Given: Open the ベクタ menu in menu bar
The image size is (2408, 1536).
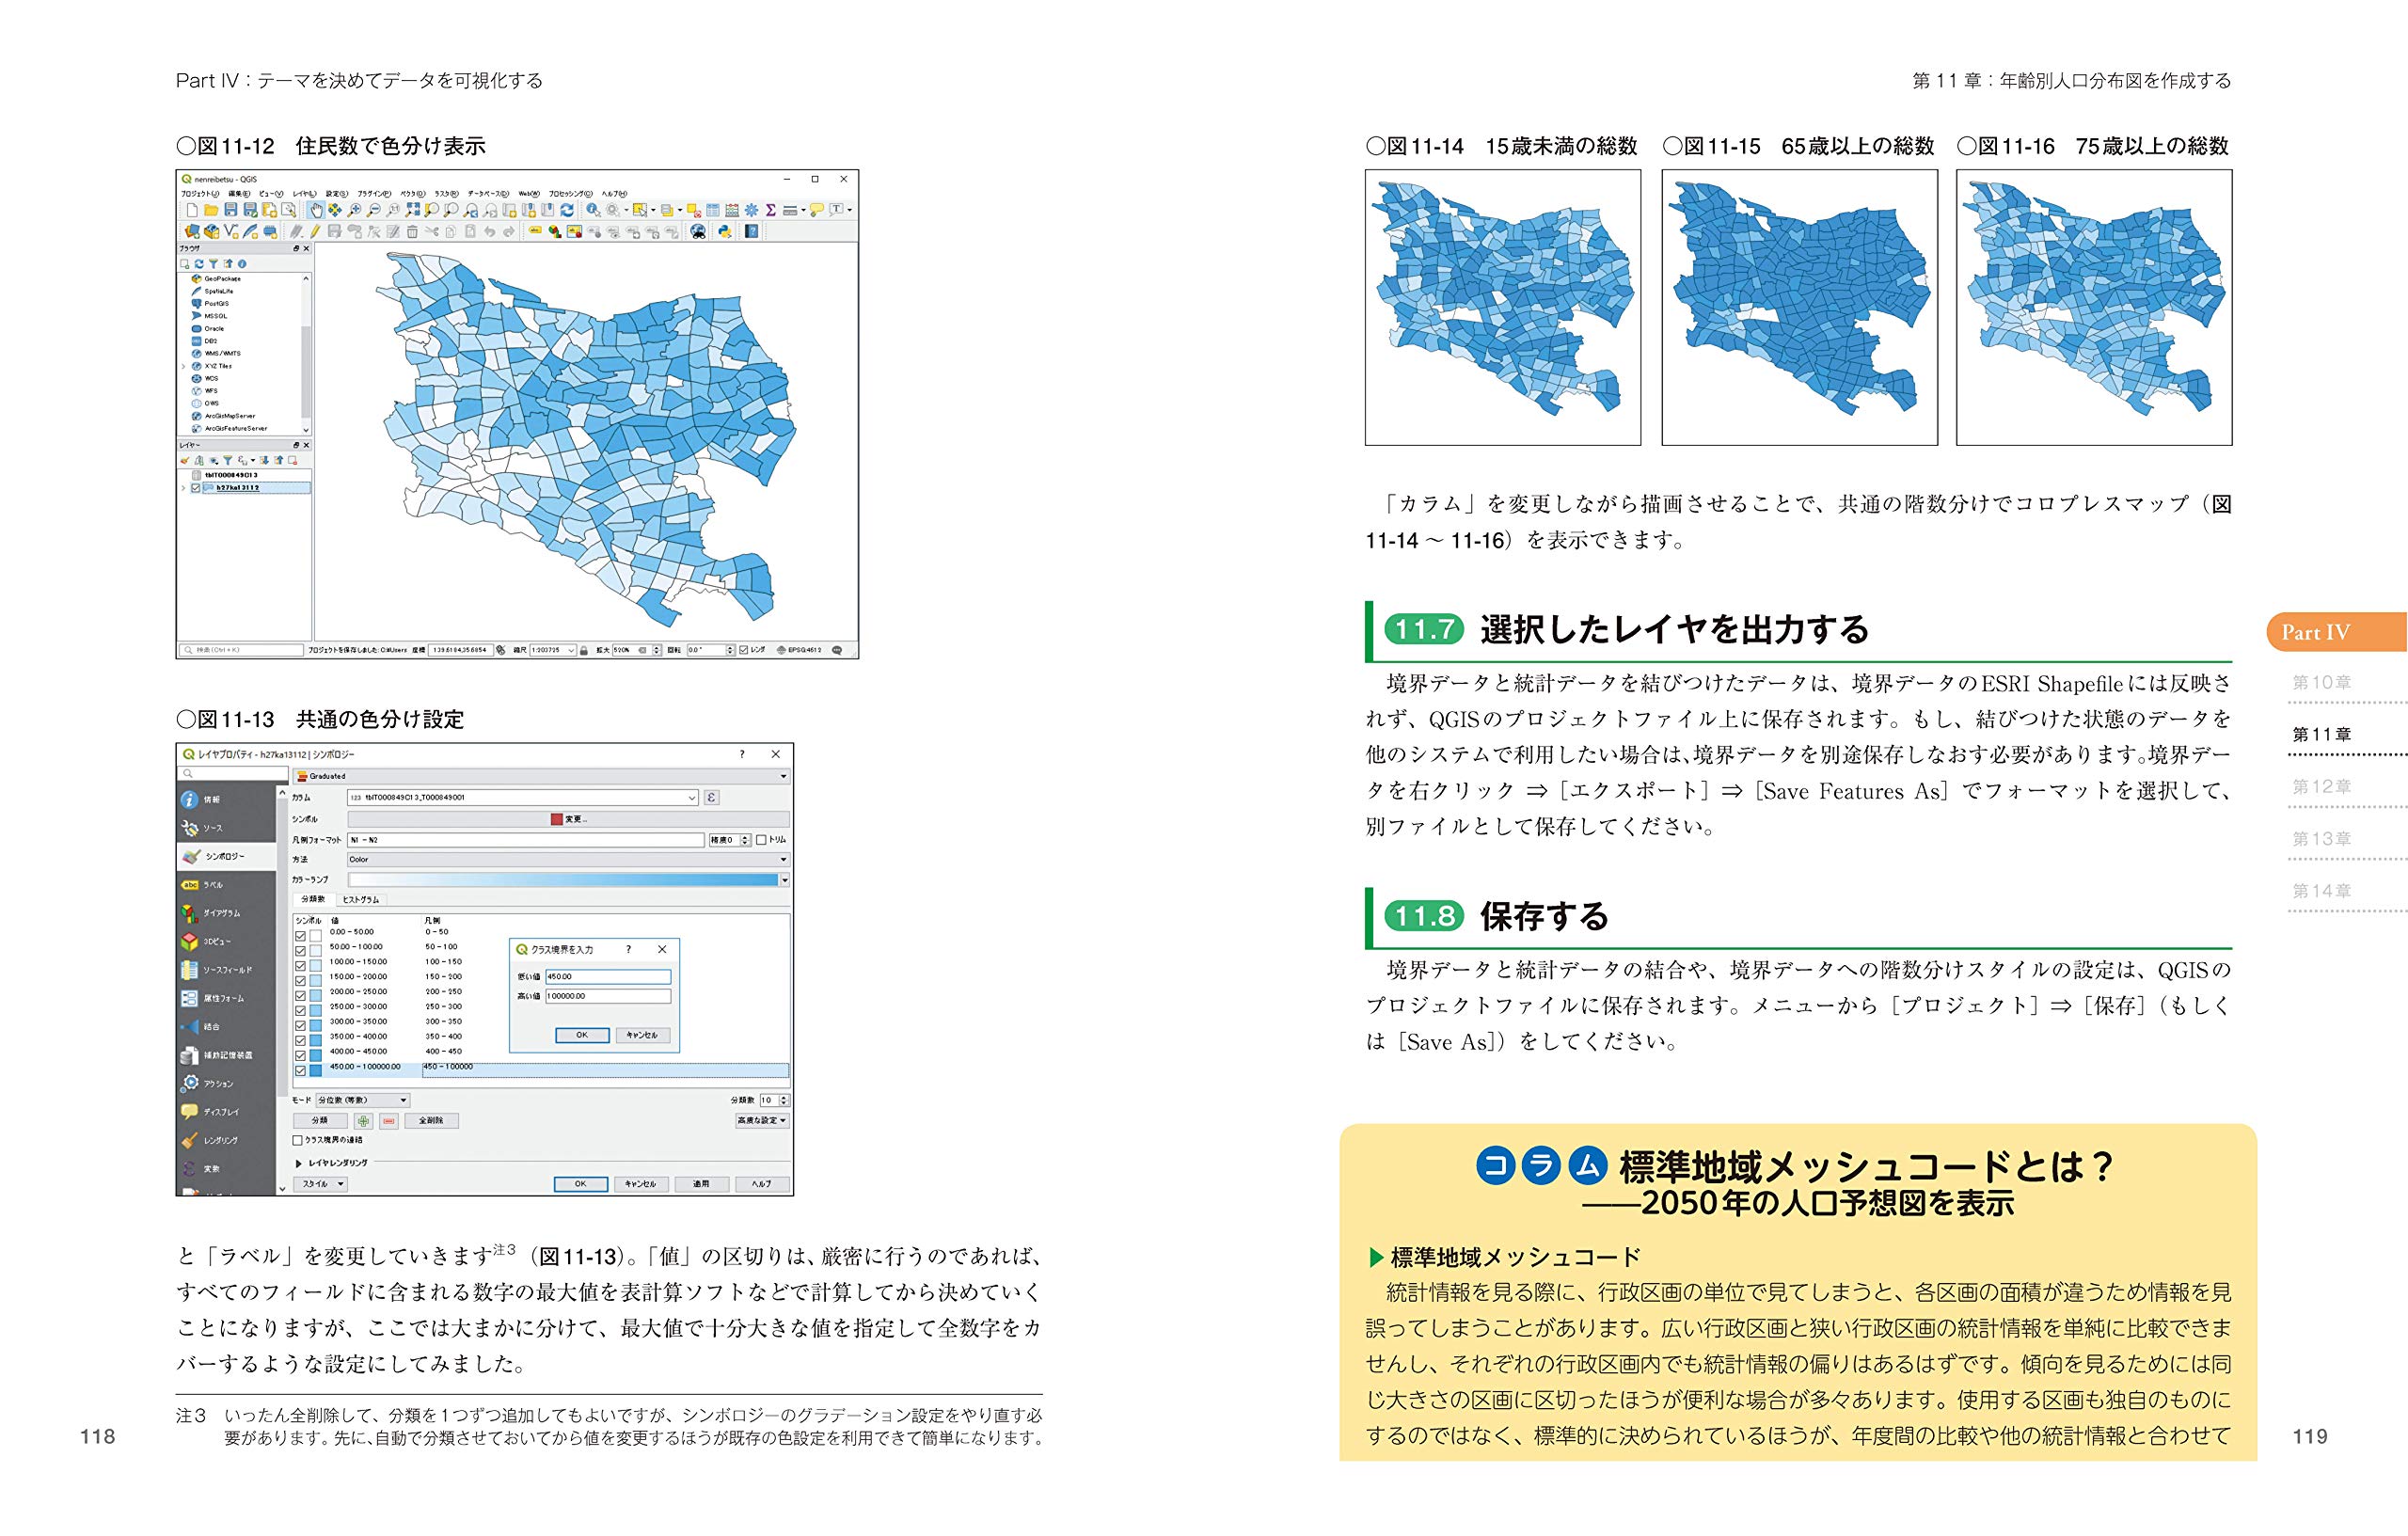Looking at the screenshot, I should tap(413, 194).
